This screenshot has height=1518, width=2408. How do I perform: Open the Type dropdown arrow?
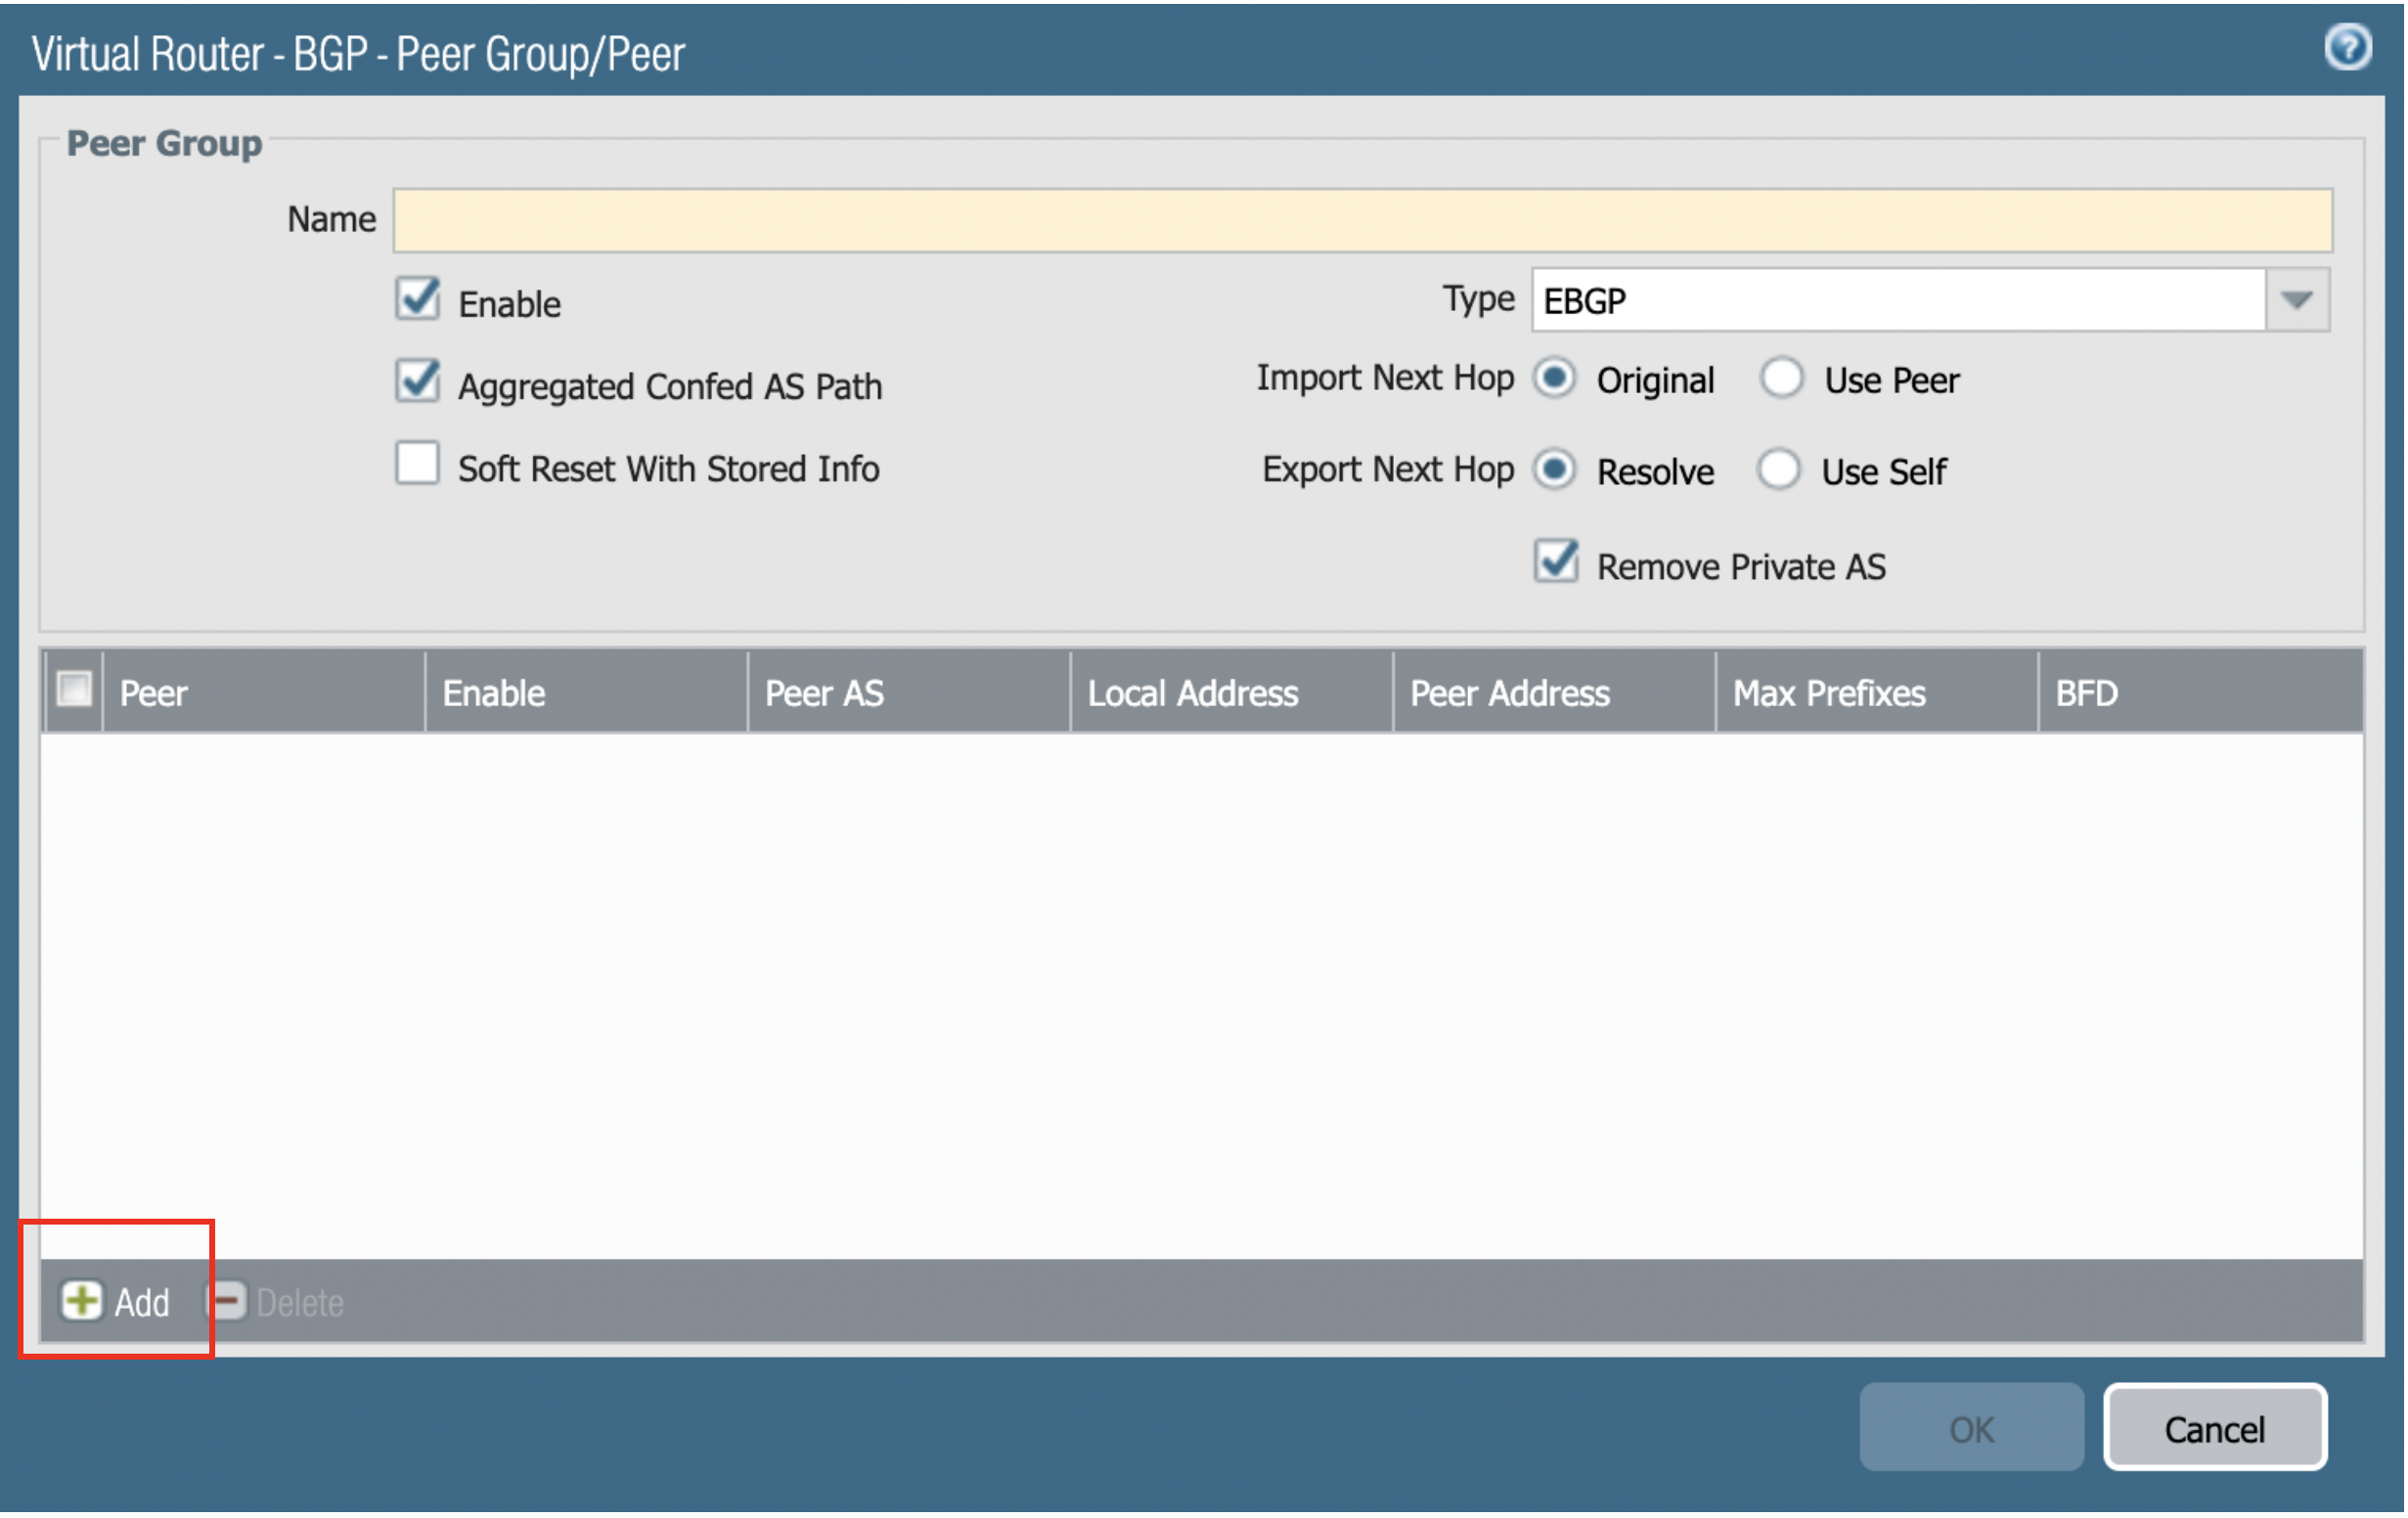click(2297, 300)
